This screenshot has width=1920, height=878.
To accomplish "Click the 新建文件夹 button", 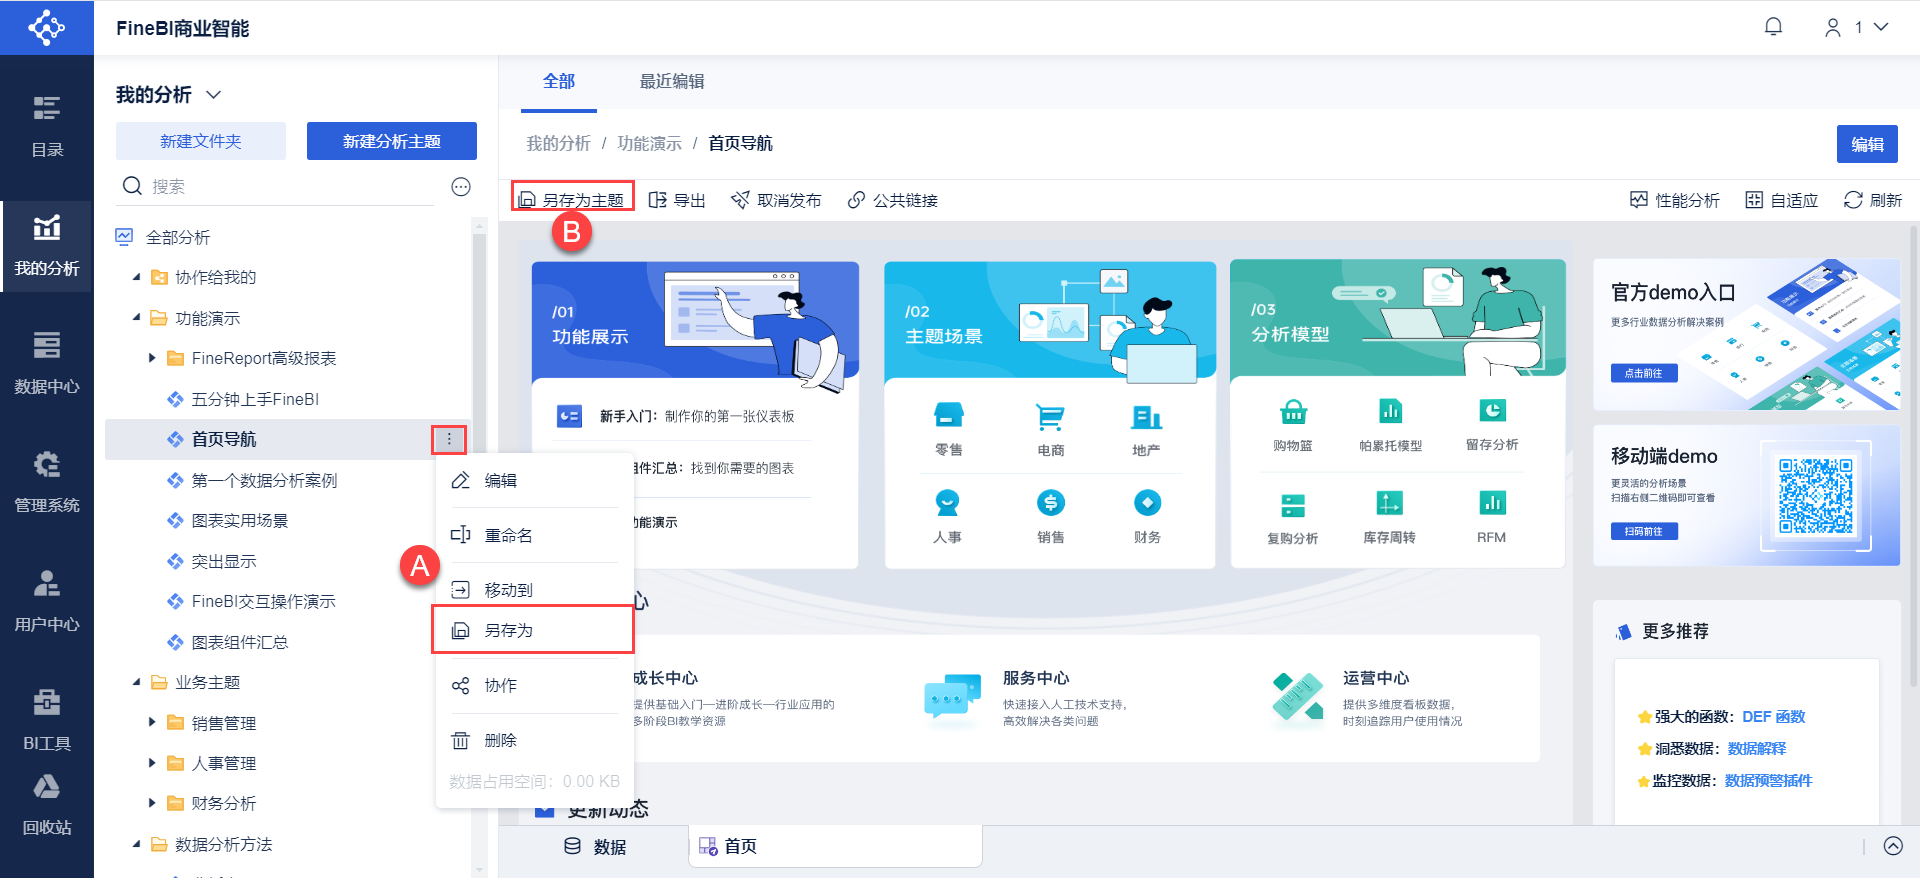I will tap(201, 141).
